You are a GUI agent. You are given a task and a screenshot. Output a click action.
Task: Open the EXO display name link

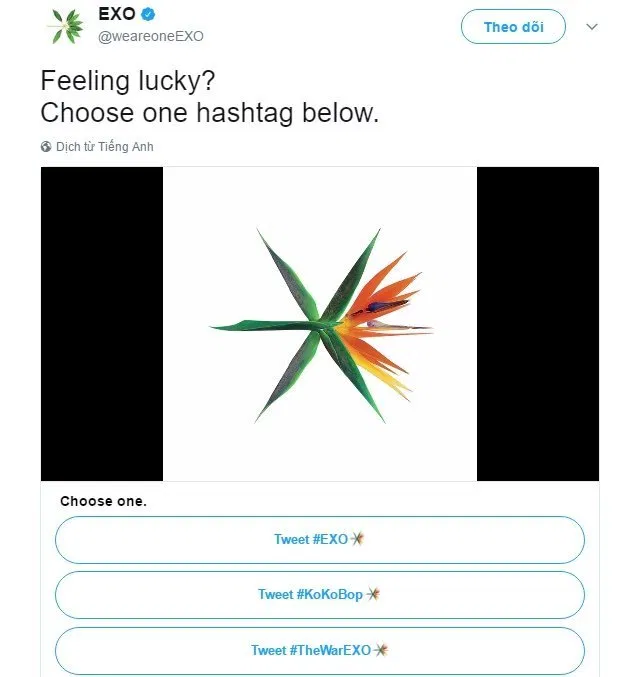[116, 16]
